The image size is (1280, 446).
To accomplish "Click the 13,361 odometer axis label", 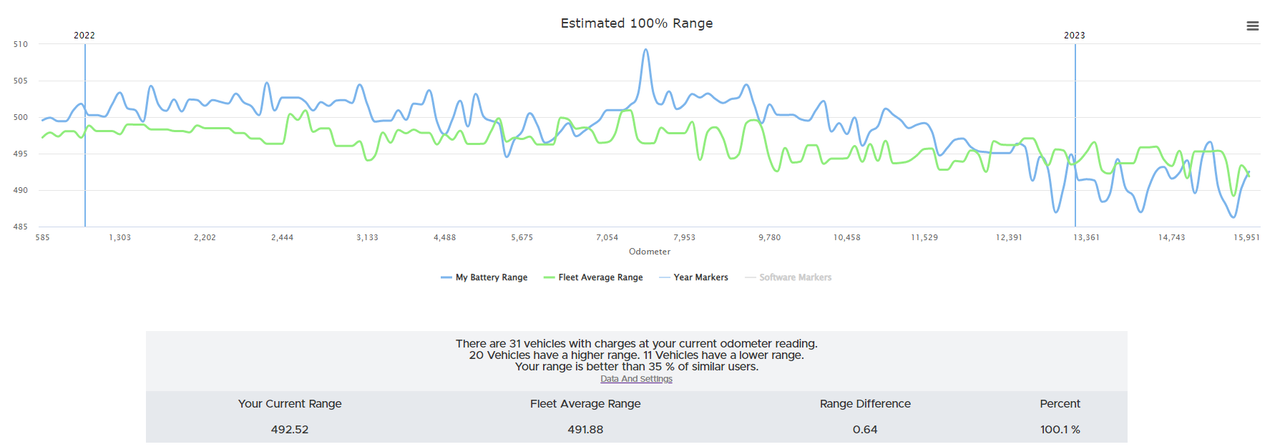I will click(x=1086, y=238).
